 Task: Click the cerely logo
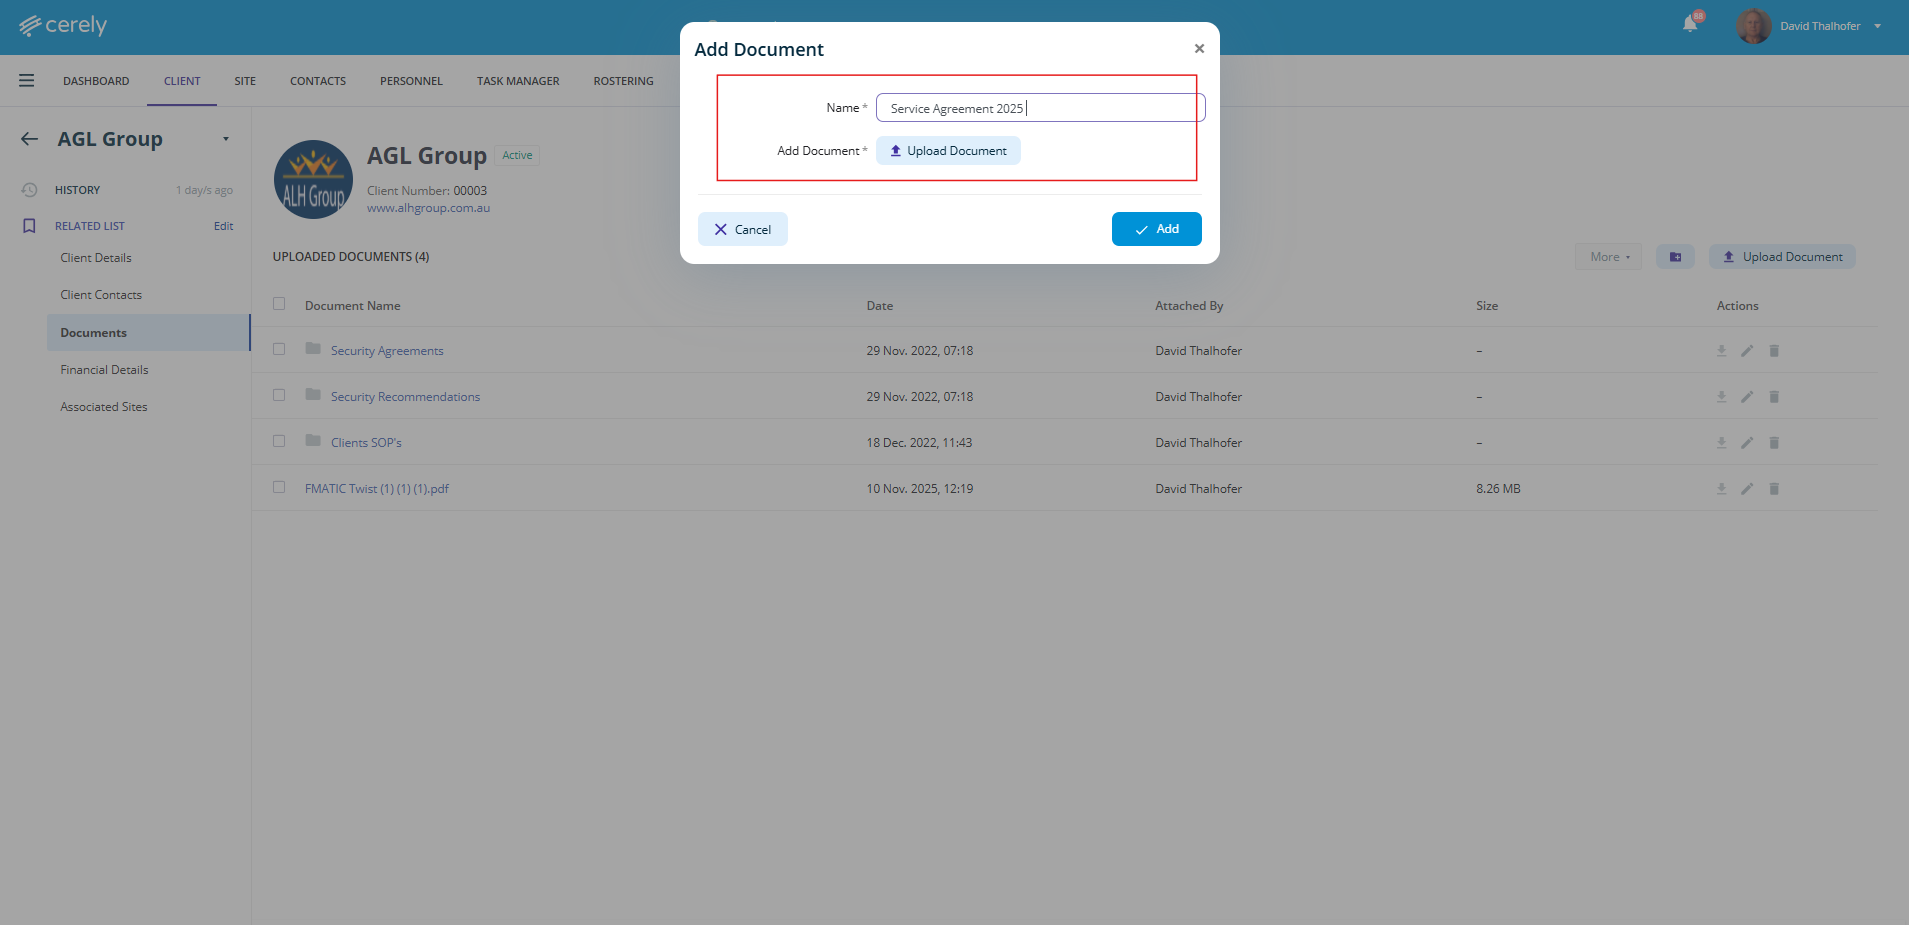coord(63,25)
